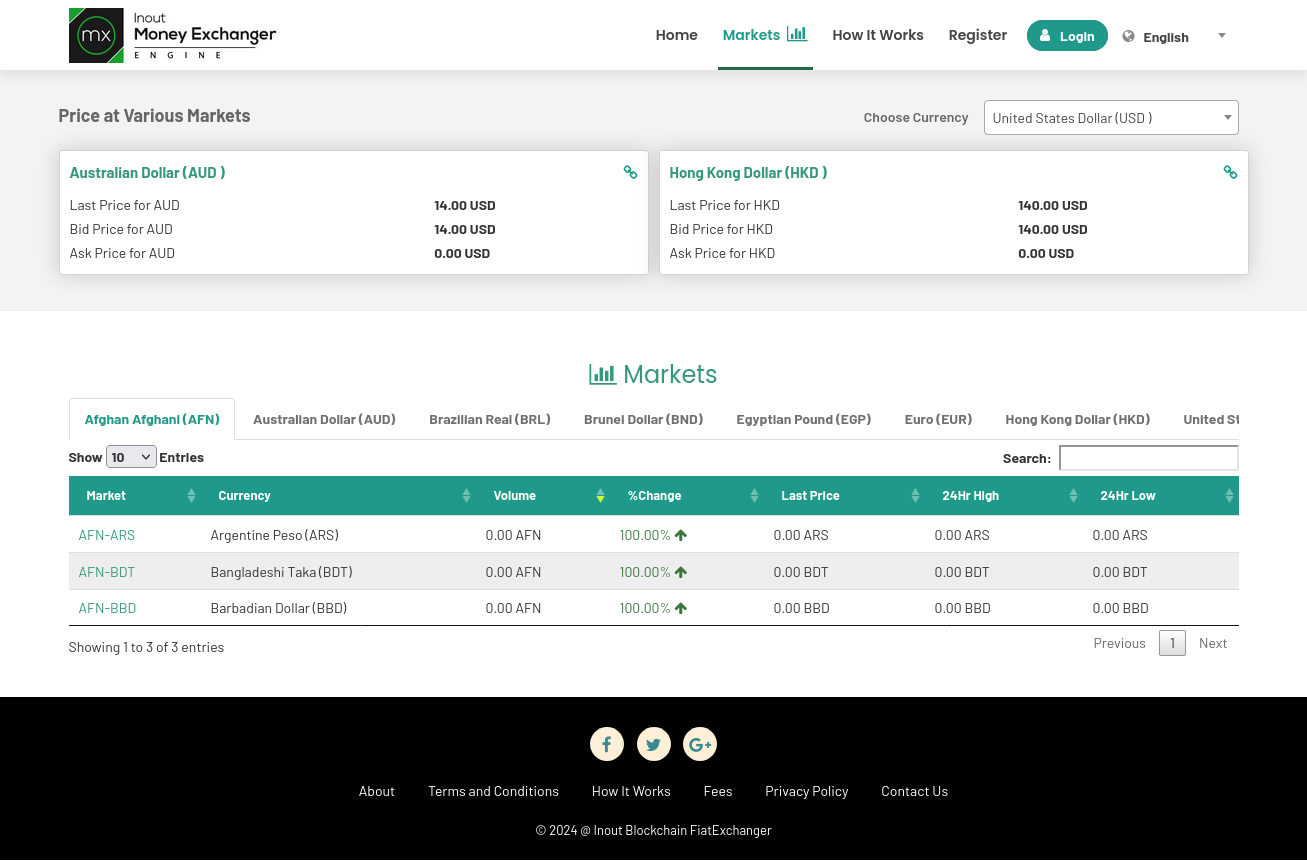
Task: Select the Brazilian Real (BRL) tab
Action: (x=490, y=419)
